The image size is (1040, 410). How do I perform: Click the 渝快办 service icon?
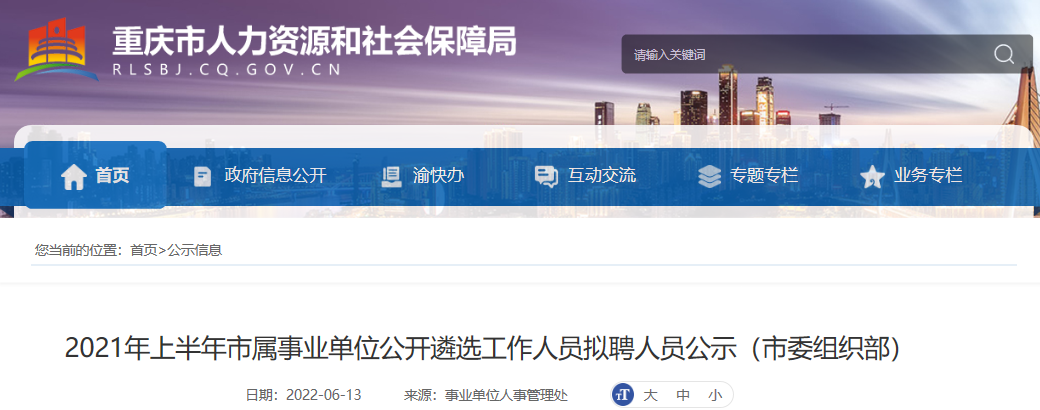(x=391, y=176)
